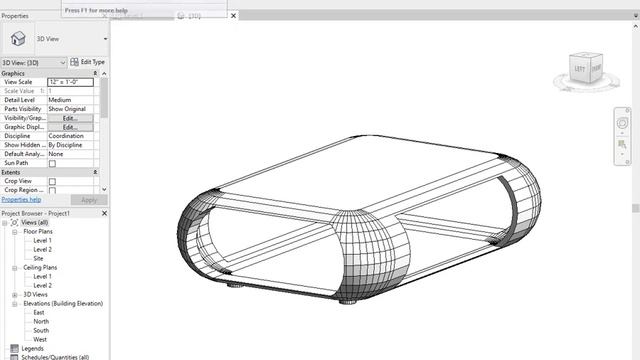
Task: Collapse the Extents properties section
Action: (x=95, y=172)
